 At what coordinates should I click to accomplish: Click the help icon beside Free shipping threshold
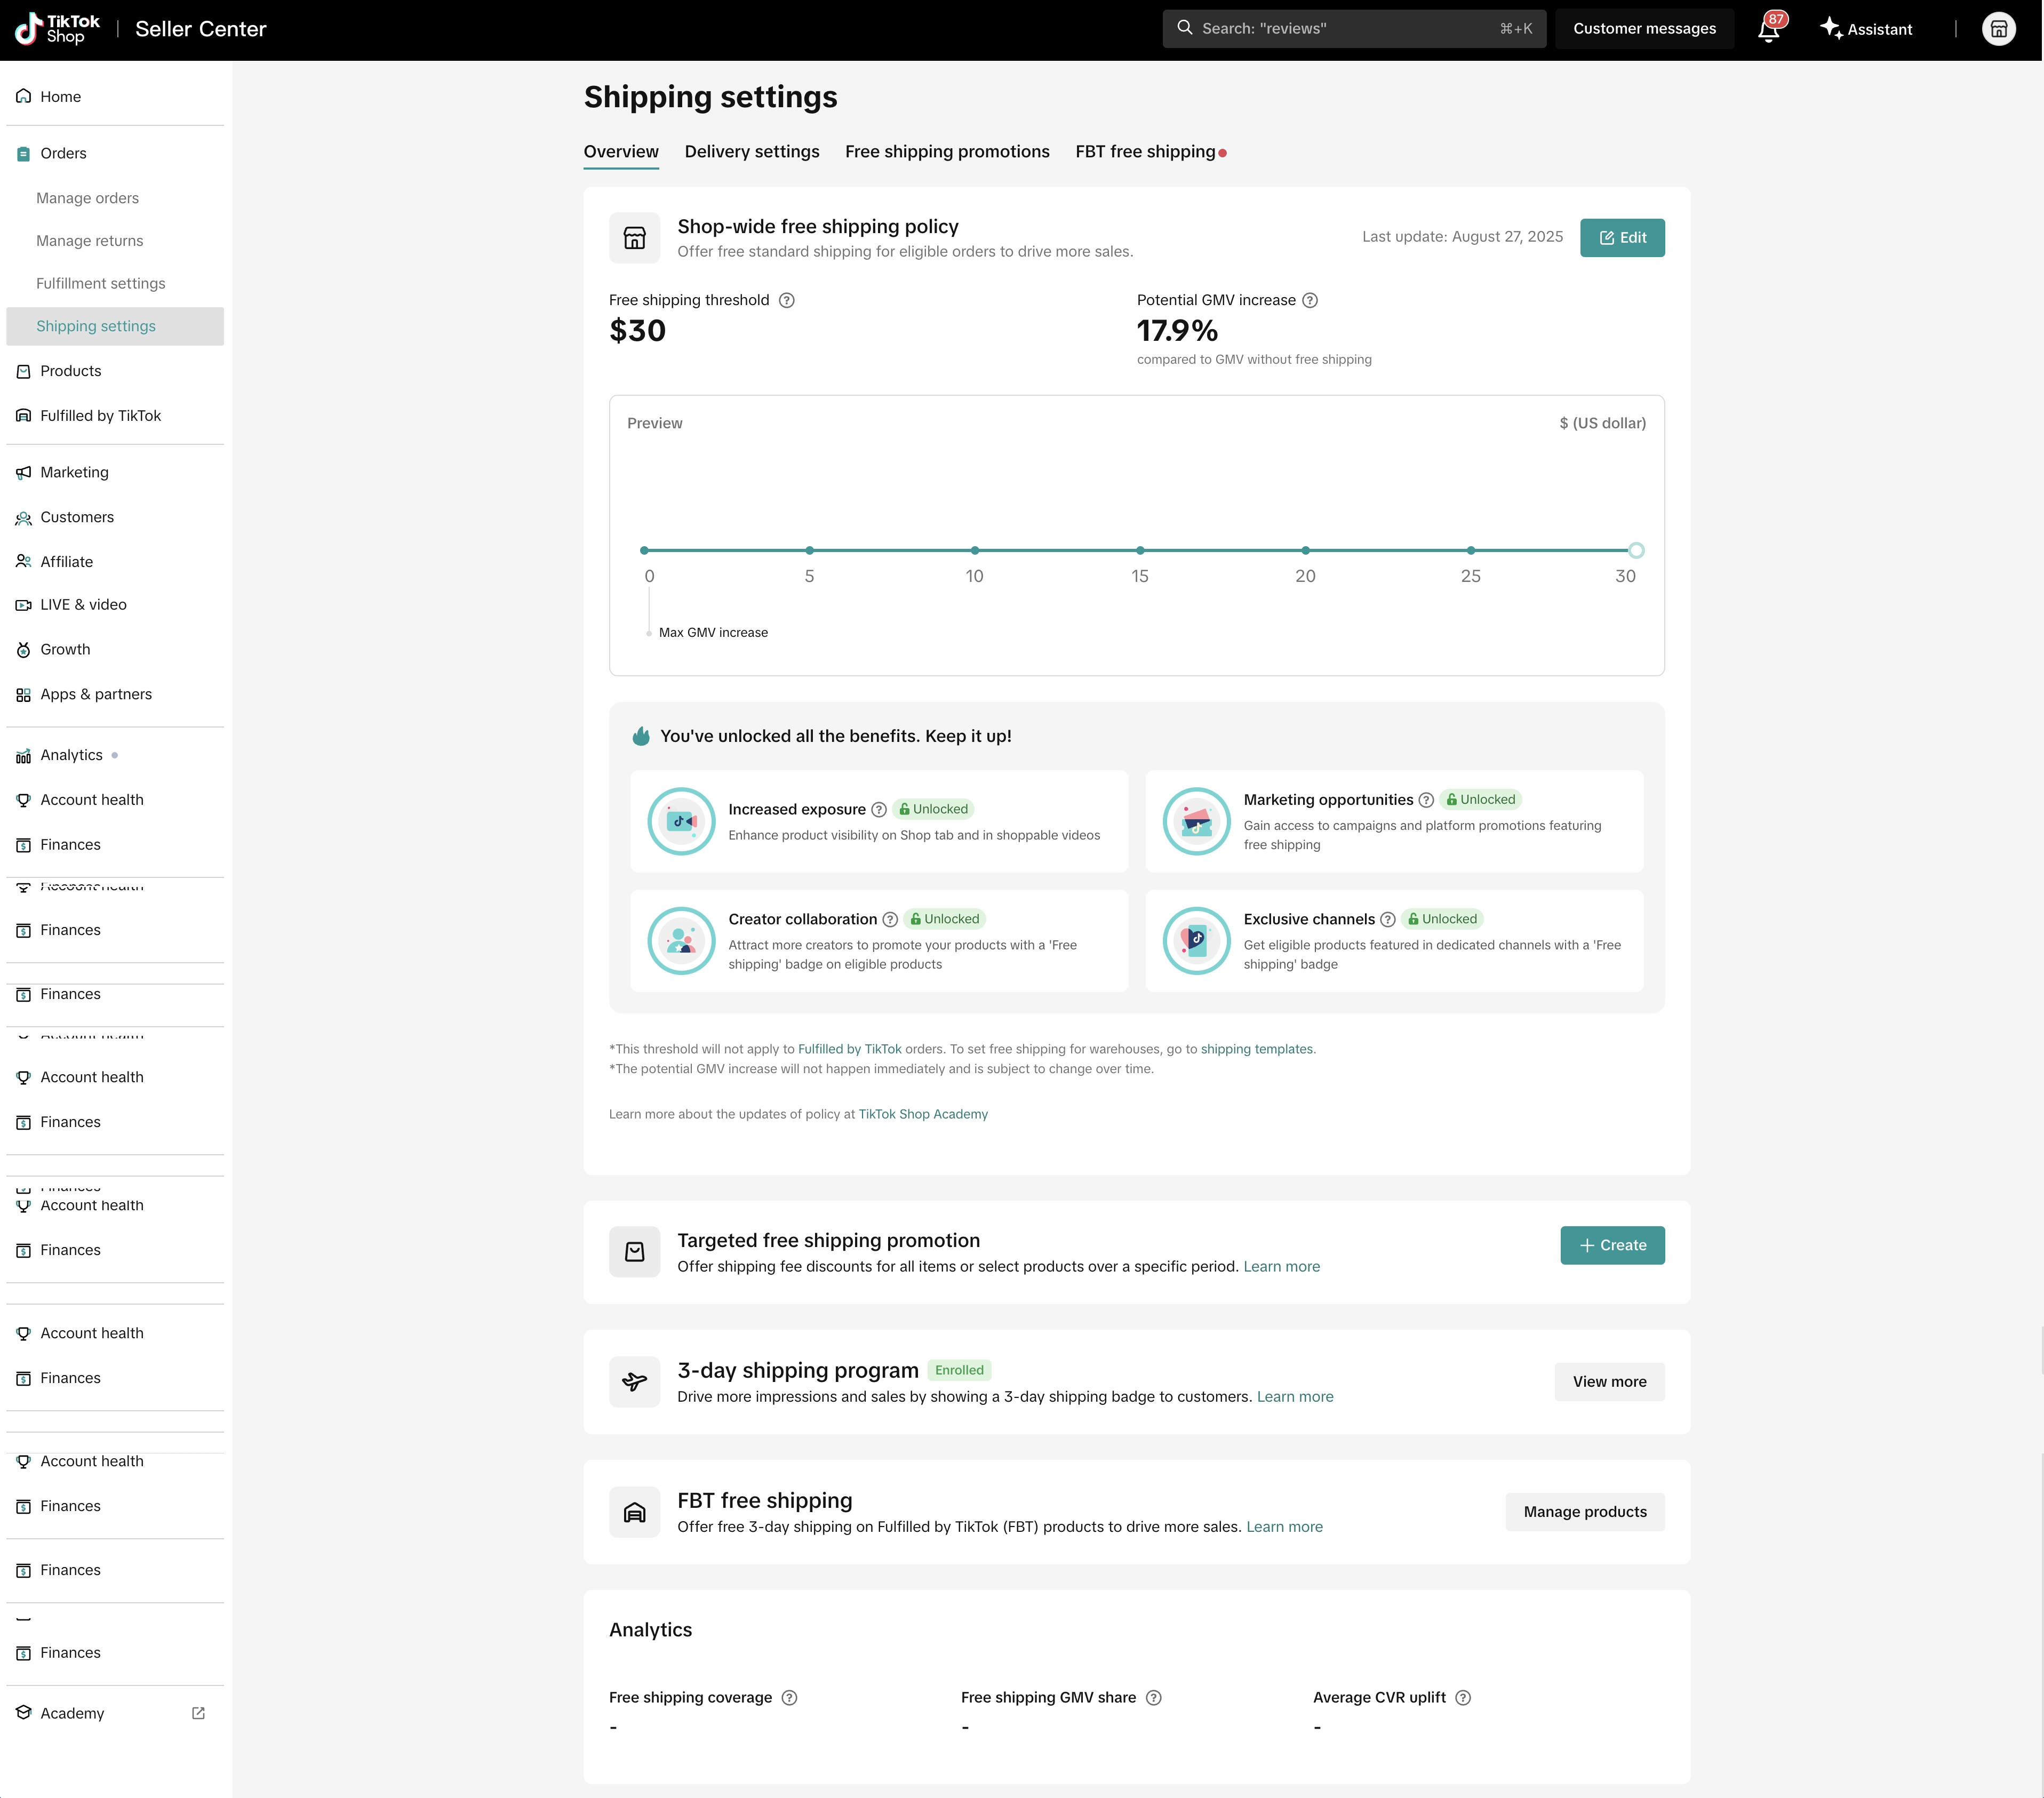pos(787,300)
